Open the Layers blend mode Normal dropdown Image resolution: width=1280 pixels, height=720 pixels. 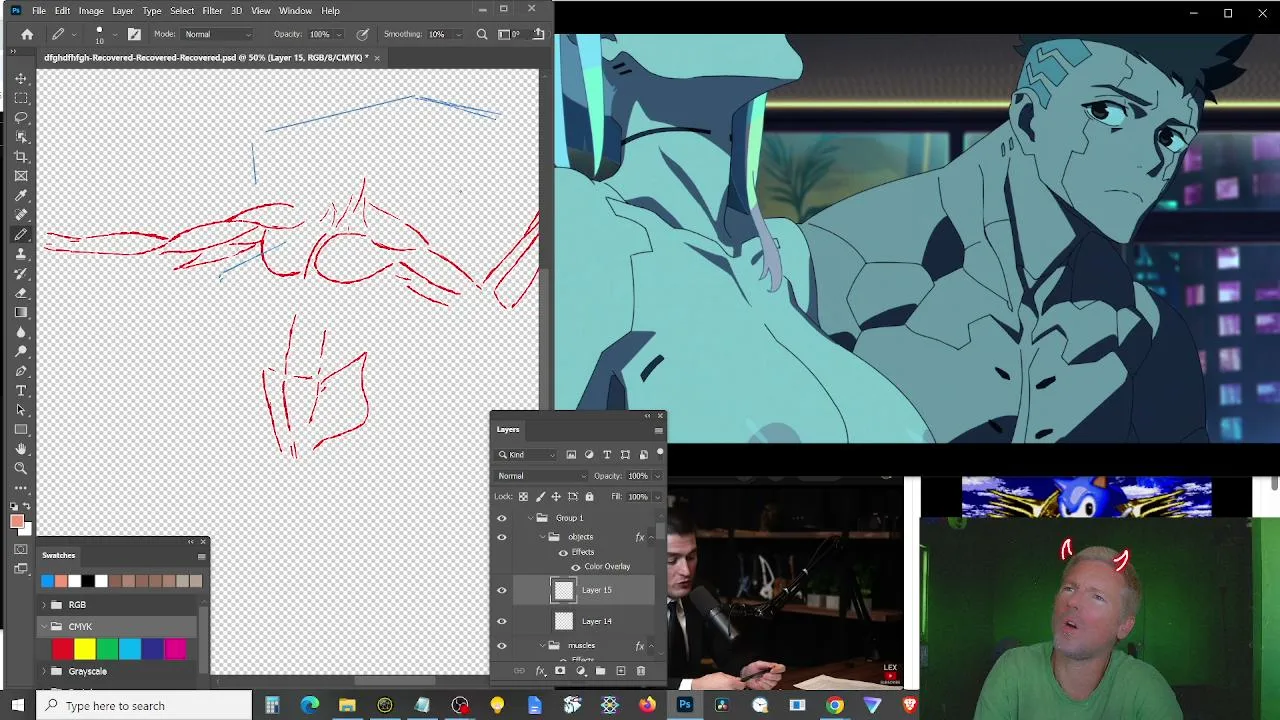click(x=543, y=476)
